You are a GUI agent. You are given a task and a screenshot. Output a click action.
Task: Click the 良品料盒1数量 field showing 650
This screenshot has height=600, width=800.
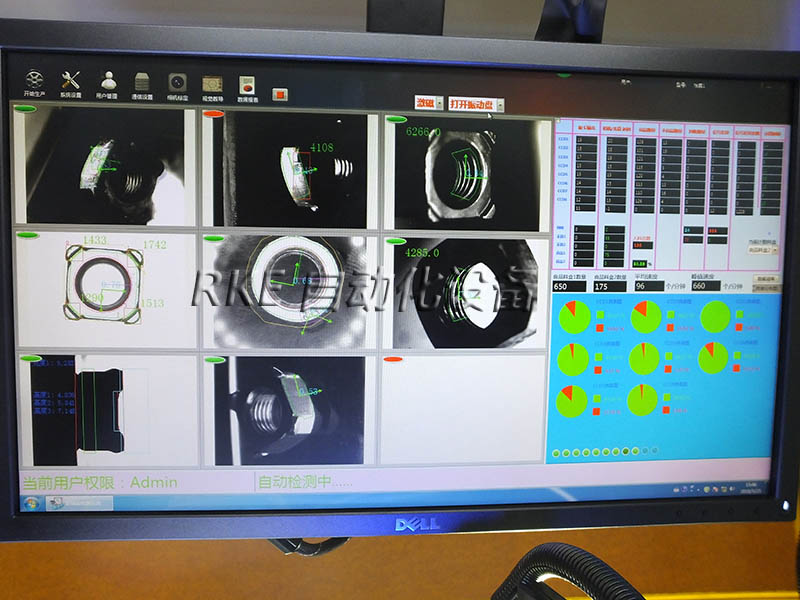tap(567, 287)
